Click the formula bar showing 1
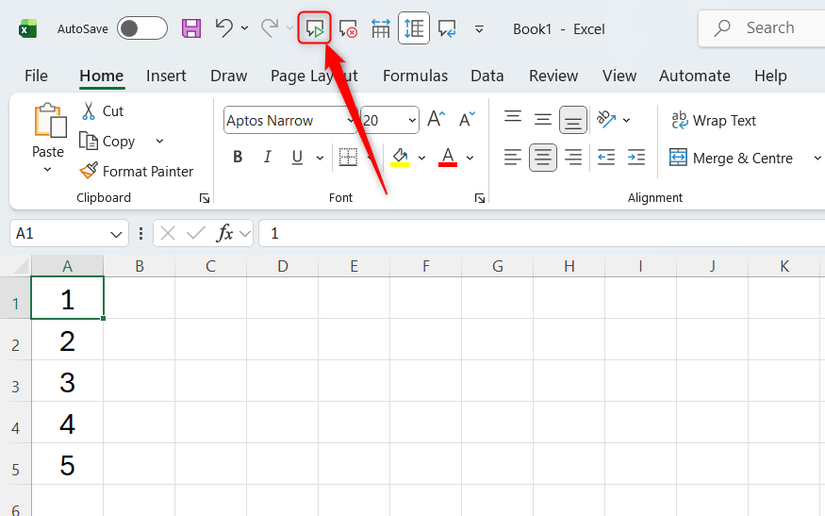Image resolution: width=825 pixels, height=516 pixels. [x=542, y=233]
